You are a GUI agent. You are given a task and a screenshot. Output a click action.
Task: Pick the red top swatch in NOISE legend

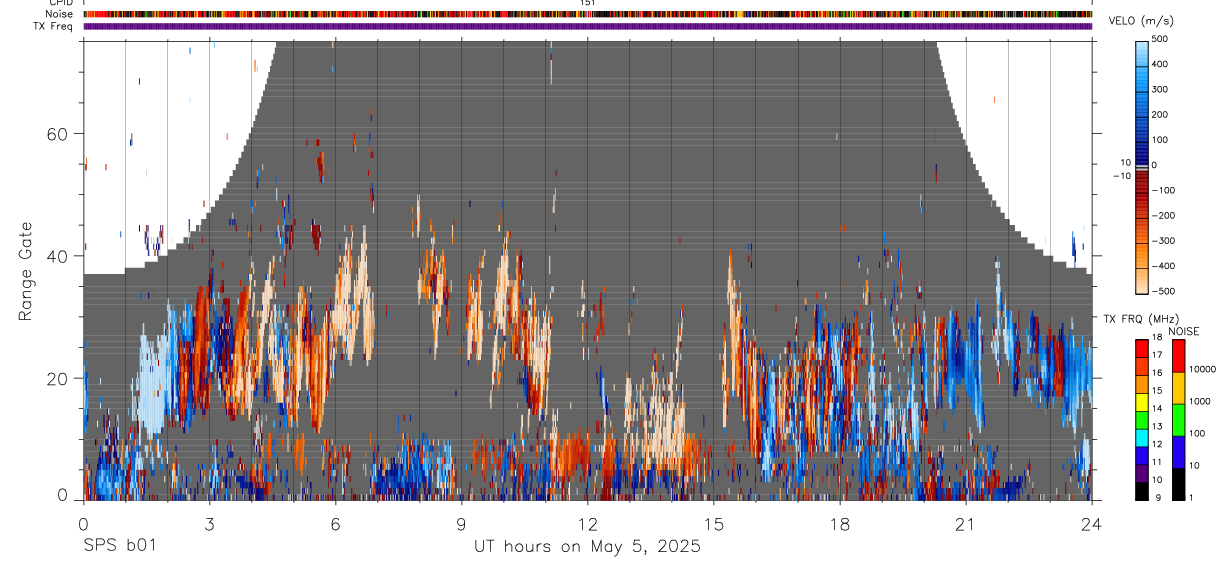[1178, 357]
